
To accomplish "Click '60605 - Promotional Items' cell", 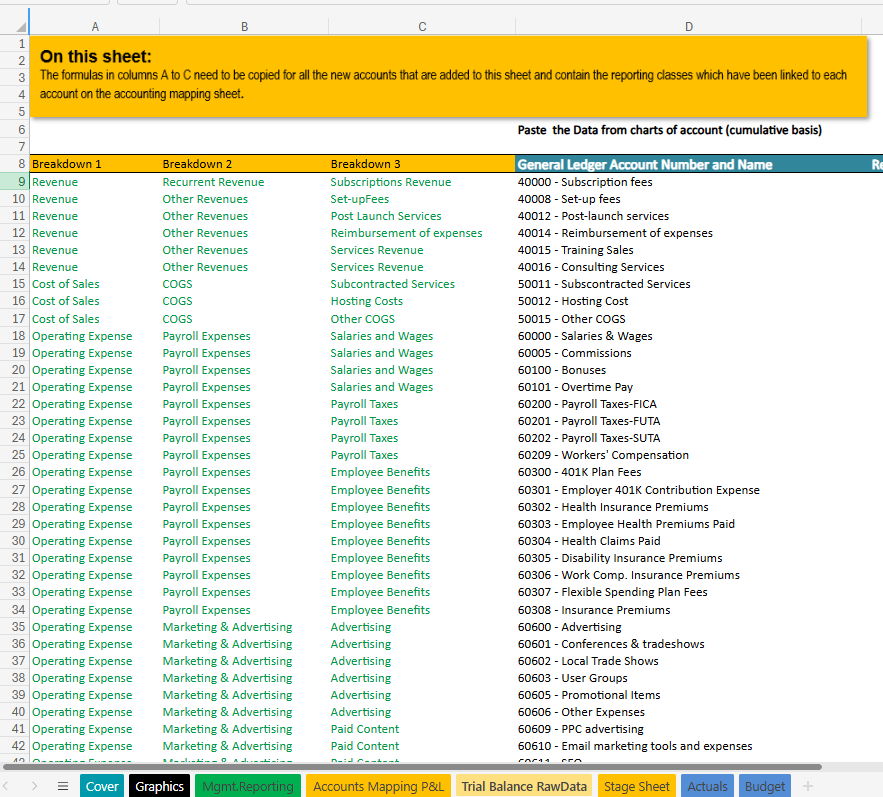I will coord(689,695).
